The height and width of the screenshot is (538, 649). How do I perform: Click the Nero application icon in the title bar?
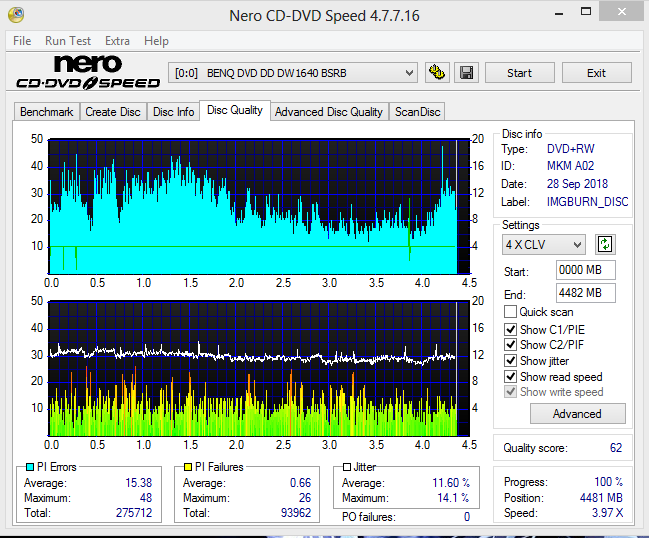click(16, 15)
